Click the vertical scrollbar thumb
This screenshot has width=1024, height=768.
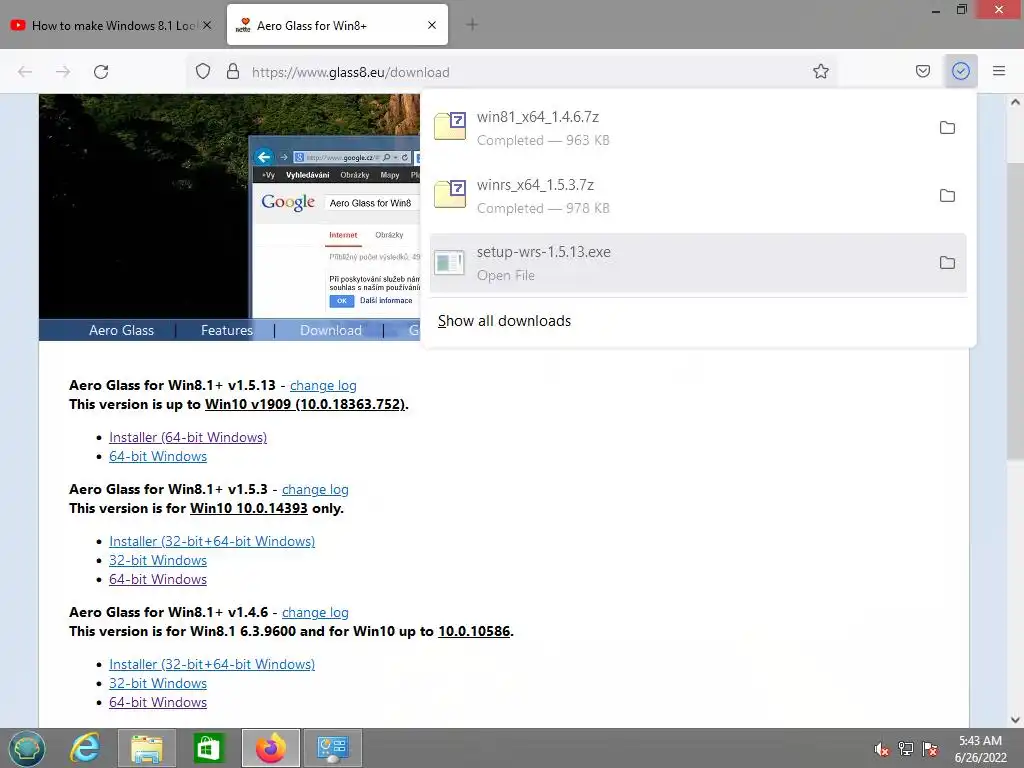1015,311
